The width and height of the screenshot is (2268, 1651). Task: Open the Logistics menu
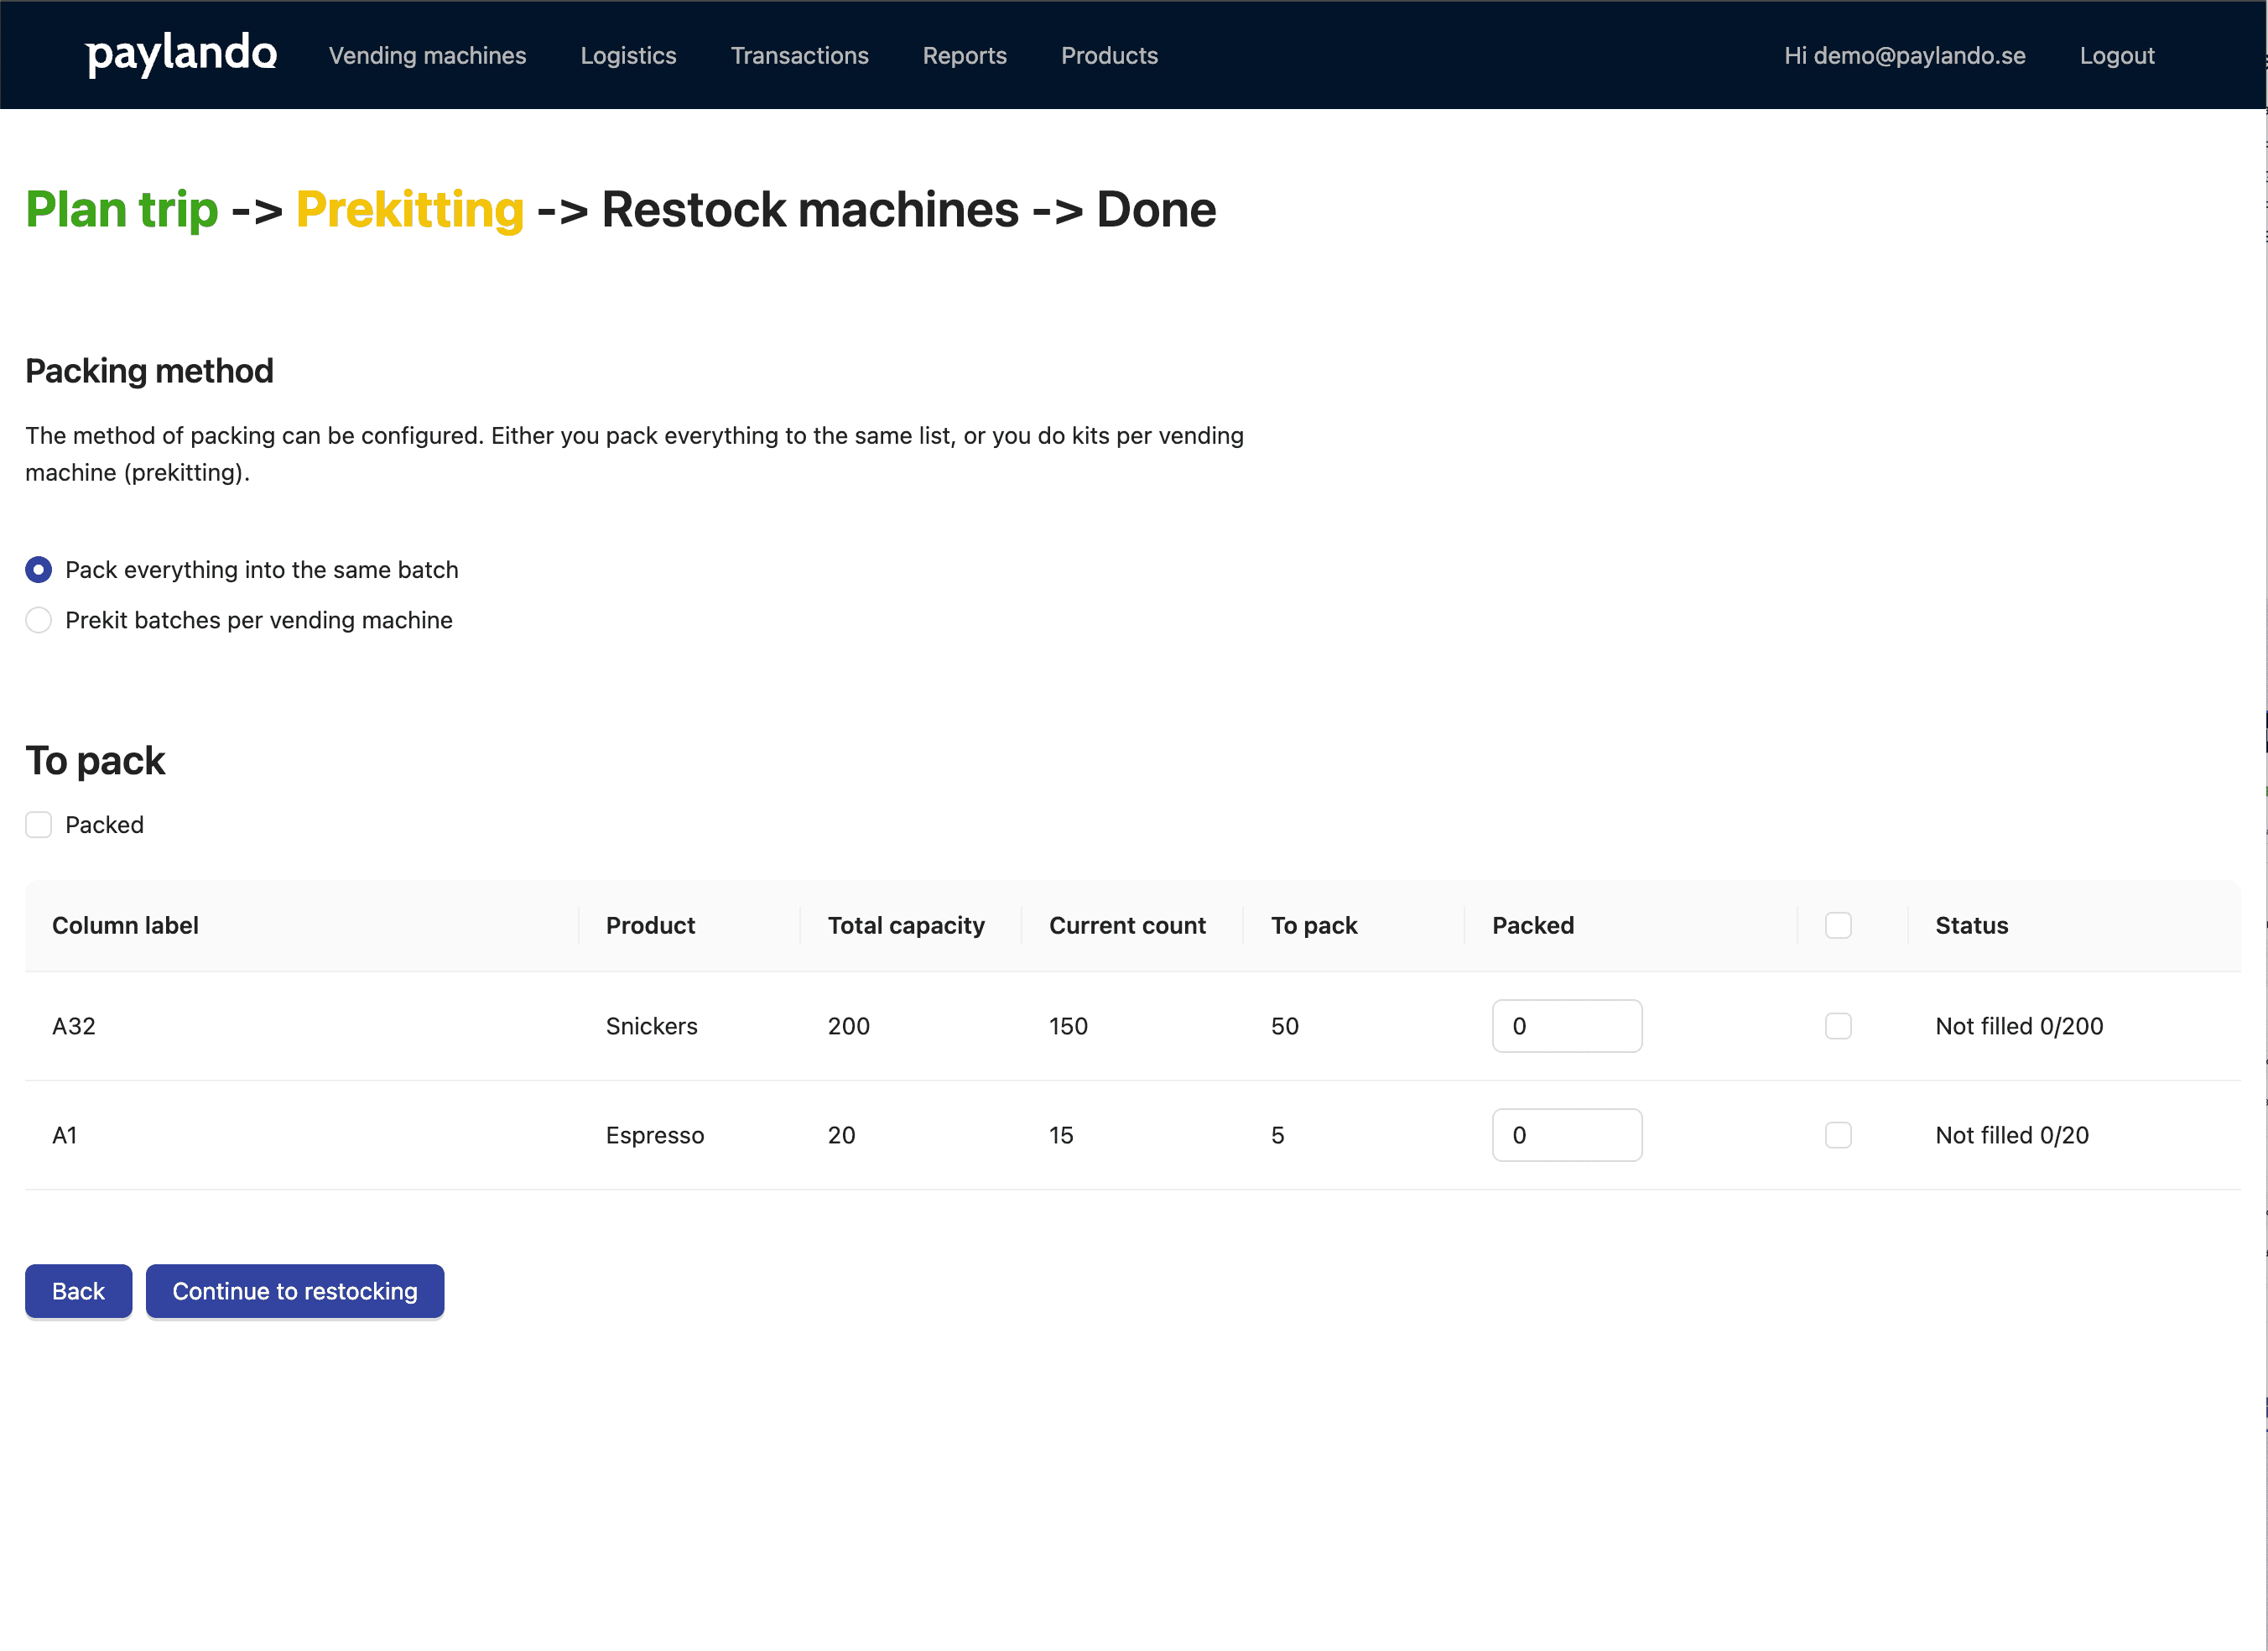[628, 56]
